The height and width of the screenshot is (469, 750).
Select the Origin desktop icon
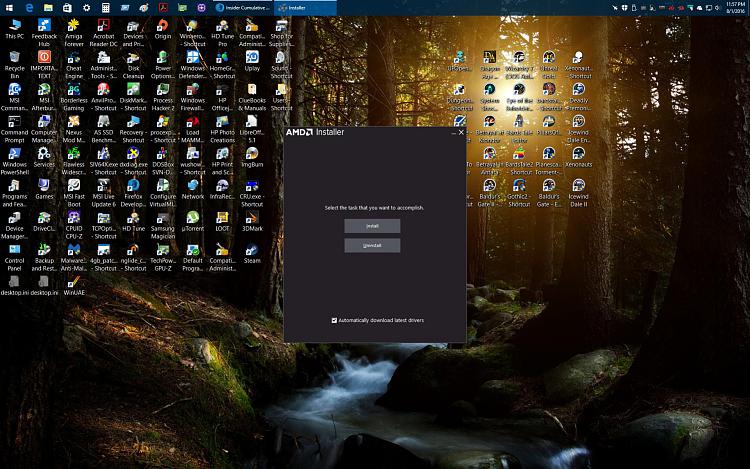163,29
